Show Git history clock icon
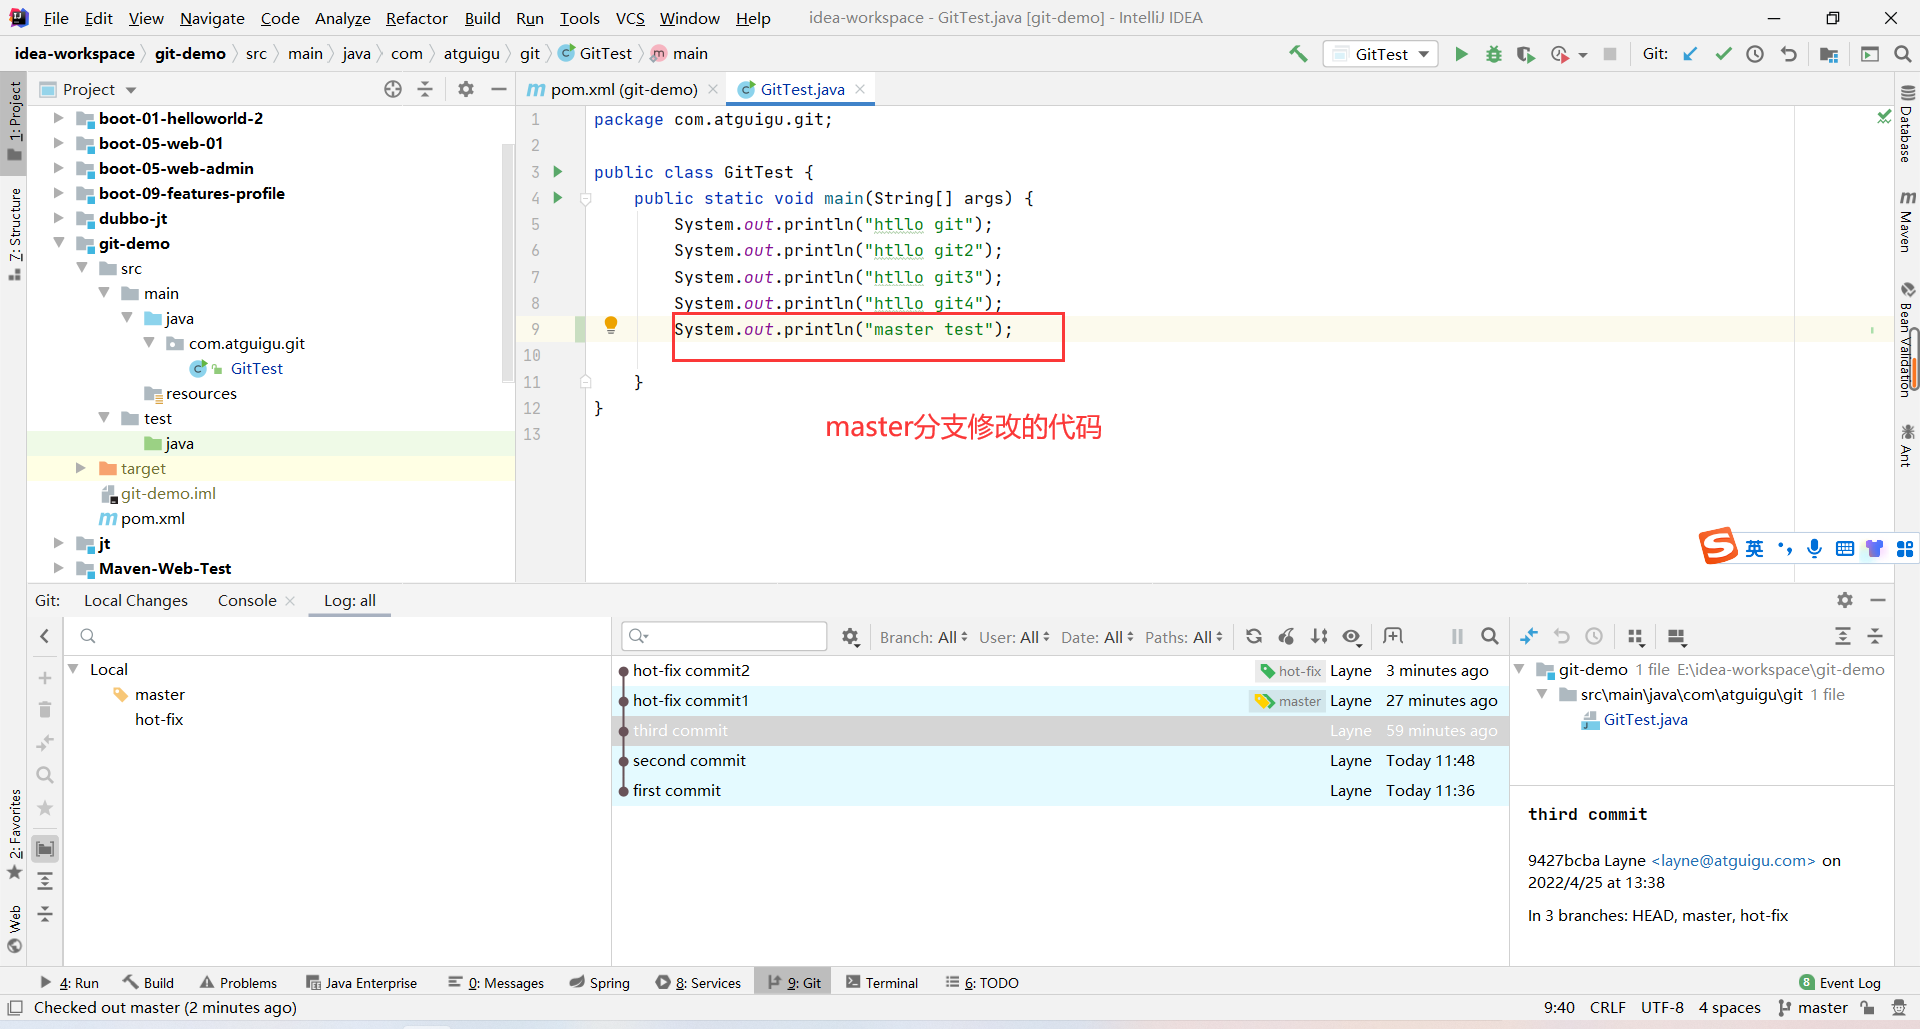The height and width of the screenshot is (1029, 1920). 1755,54
